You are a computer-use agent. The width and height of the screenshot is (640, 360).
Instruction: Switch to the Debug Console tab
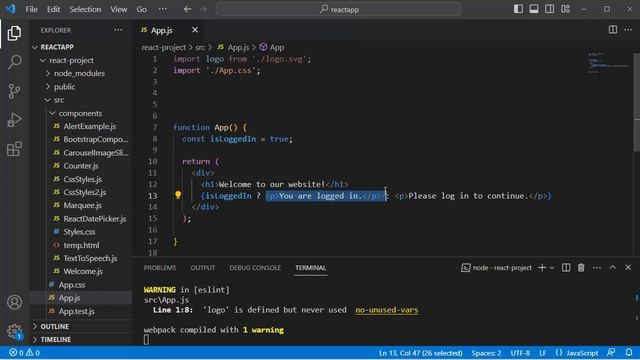tap(255, 268)
